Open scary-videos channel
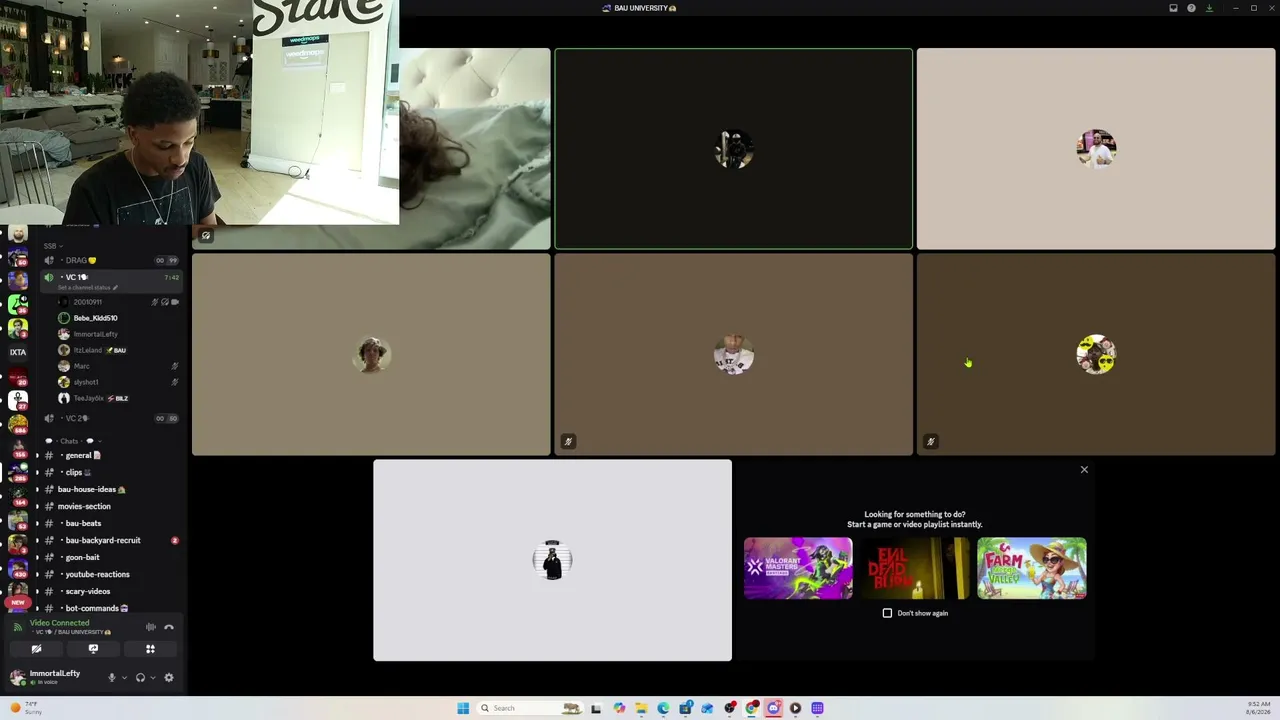This screenshot has height=720, width=1280. (108, 591)
